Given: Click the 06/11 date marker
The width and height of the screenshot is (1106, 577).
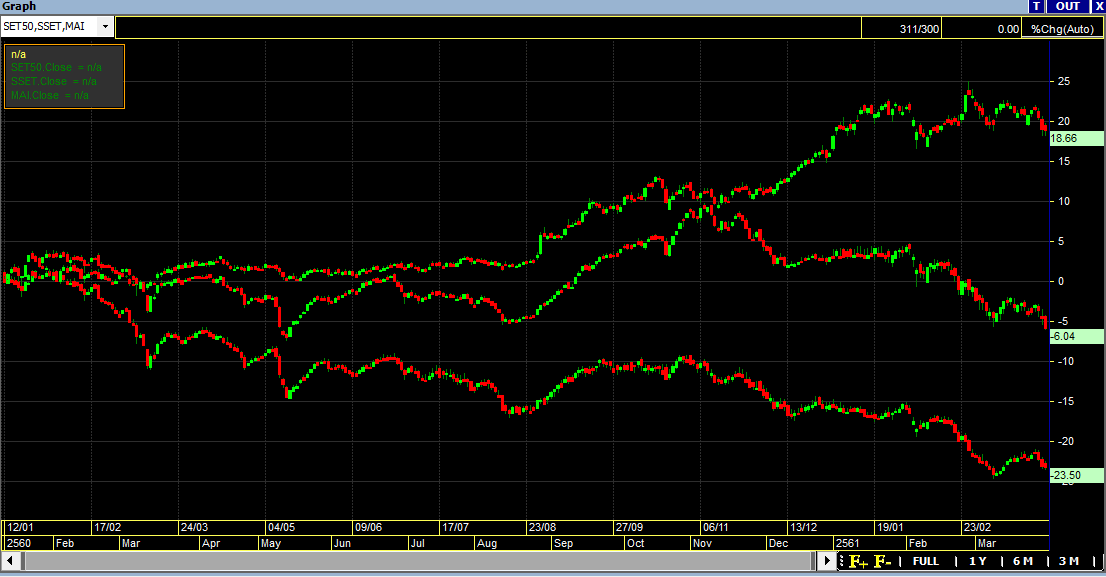Looking at the screenshot, I should 716,528.
